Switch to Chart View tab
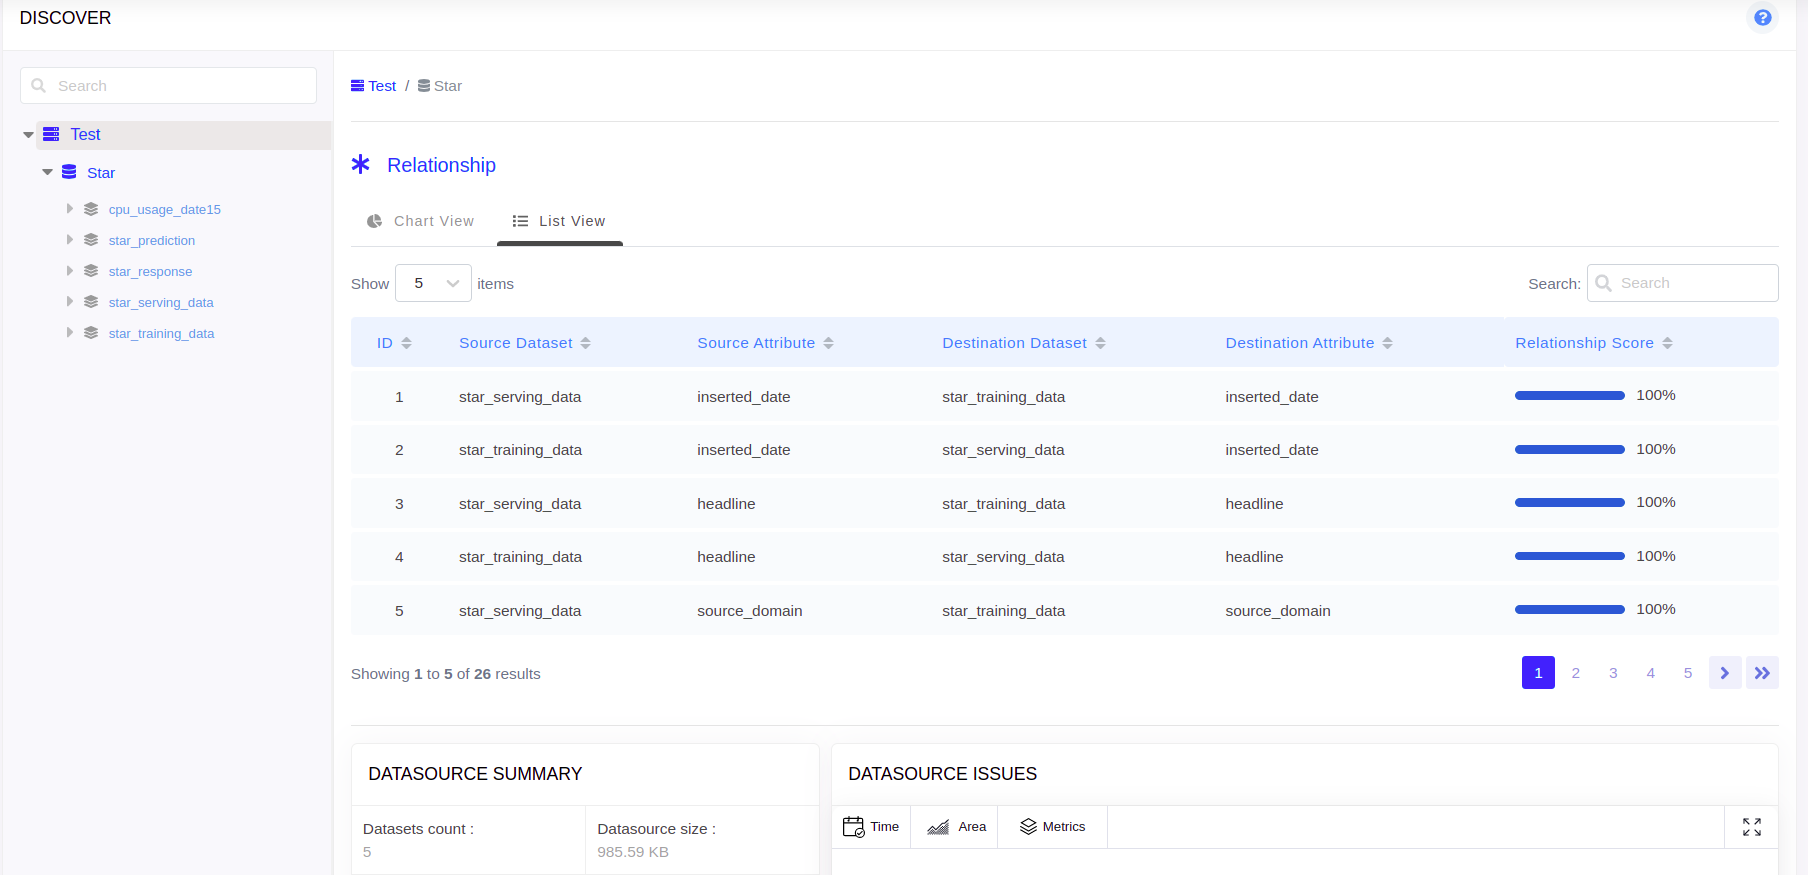Viewport: 1808px width, 875px height. point(421,221)
